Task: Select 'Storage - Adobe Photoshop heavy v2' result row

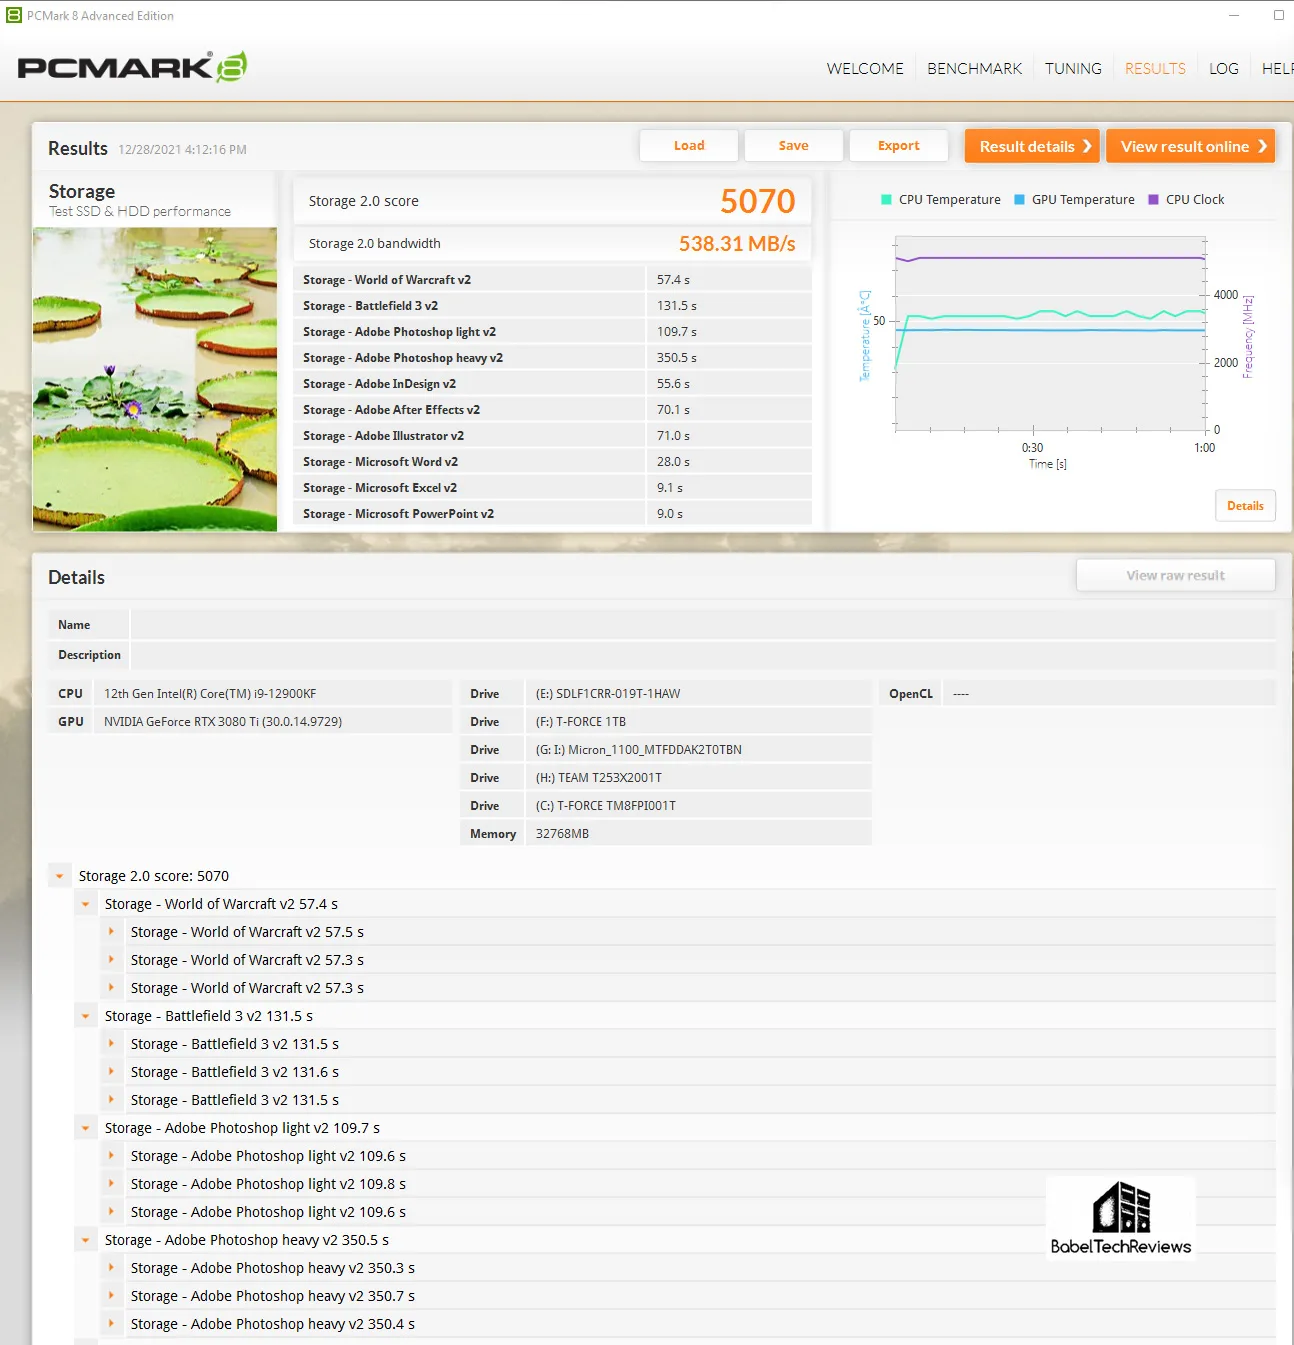Action: [x=552, y=358]
